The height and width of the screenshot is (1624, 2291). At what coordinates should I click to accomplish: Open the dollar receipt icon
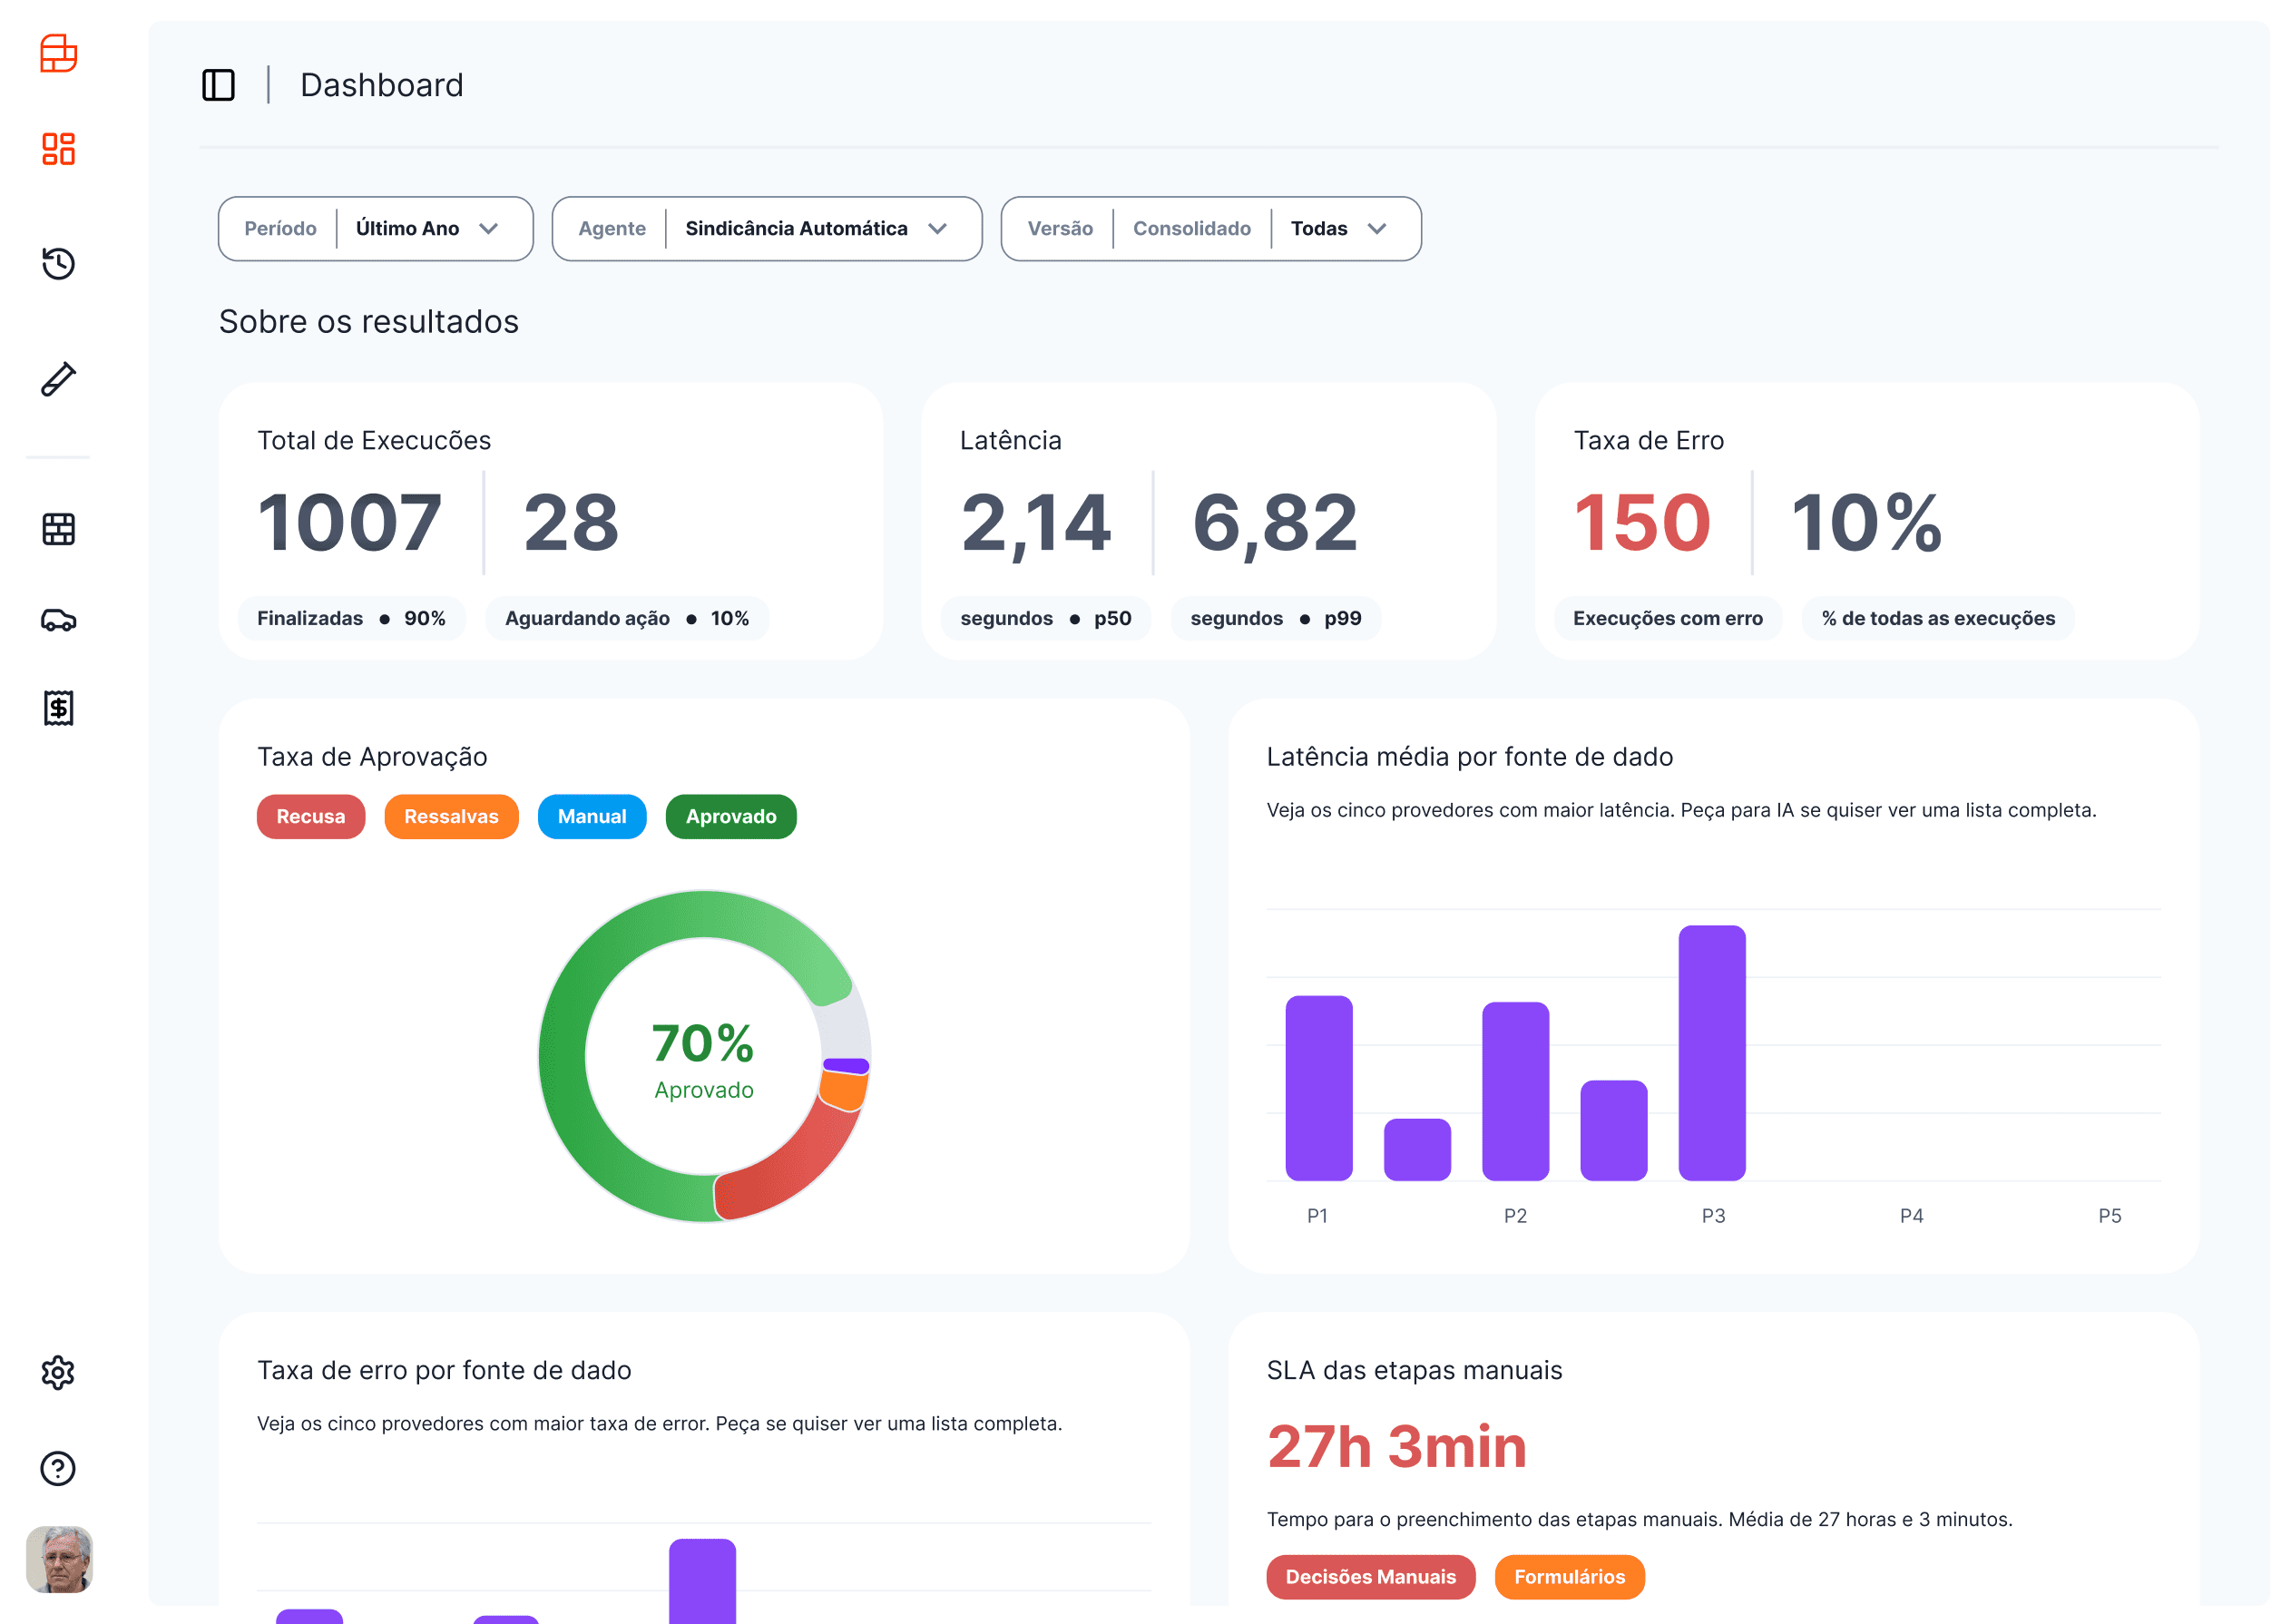(58, 708)
